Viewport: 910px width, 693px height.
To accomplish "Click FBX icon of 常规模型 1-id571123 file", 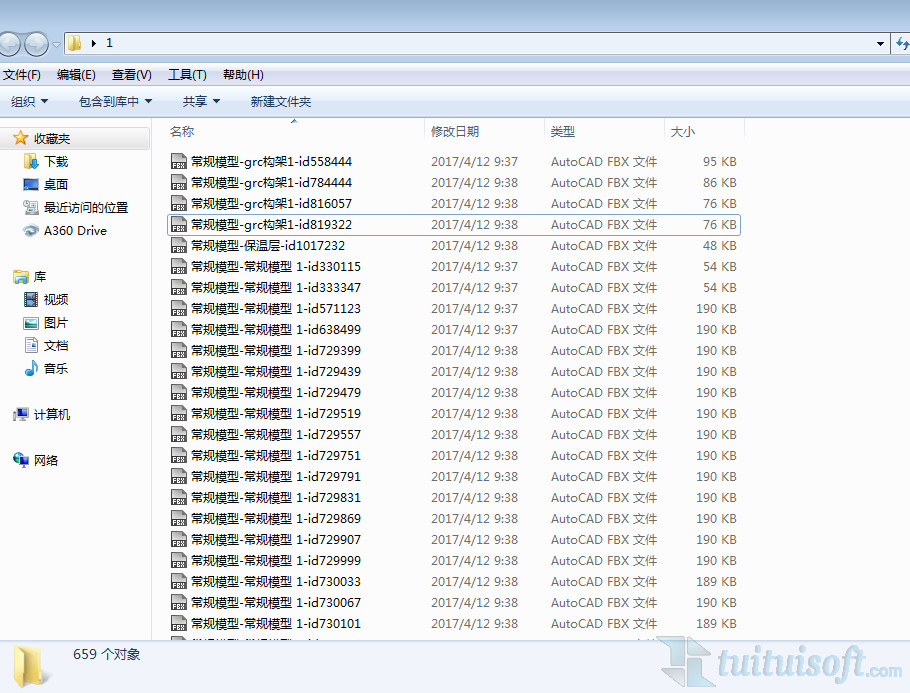I will pos(179,308).
